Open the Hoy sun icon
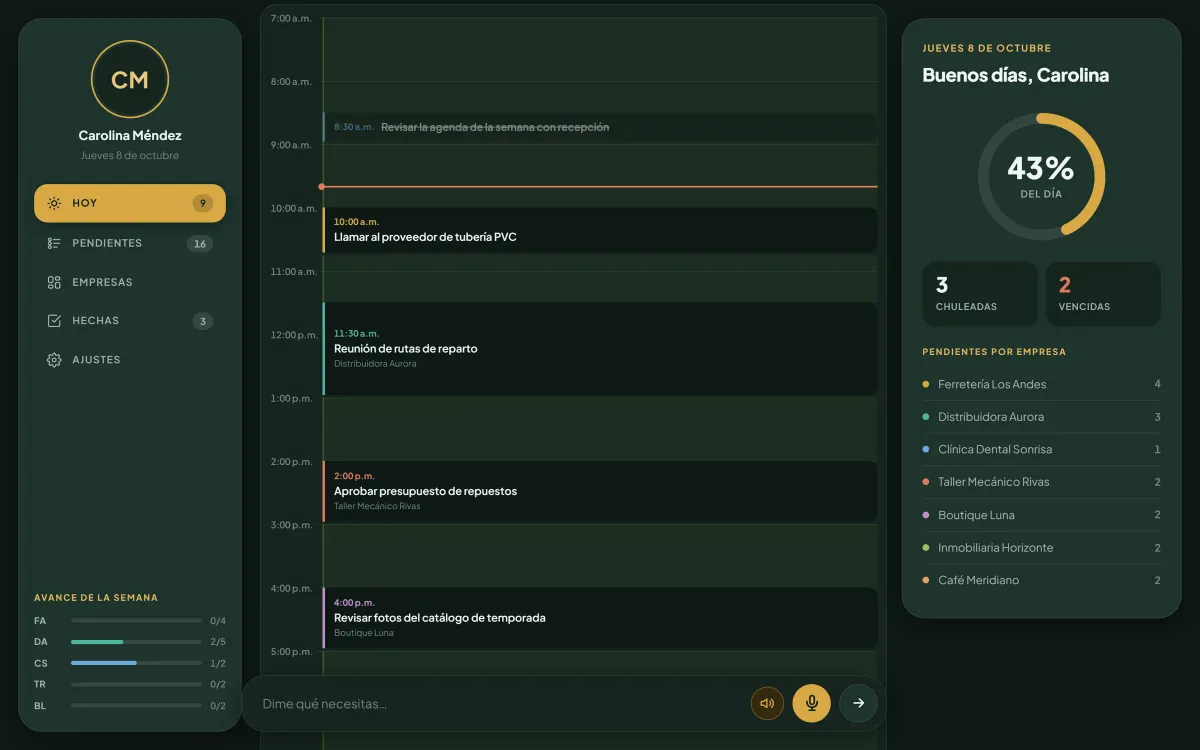Viewport: 1200px width, 750px height. [x=54, y=203]
